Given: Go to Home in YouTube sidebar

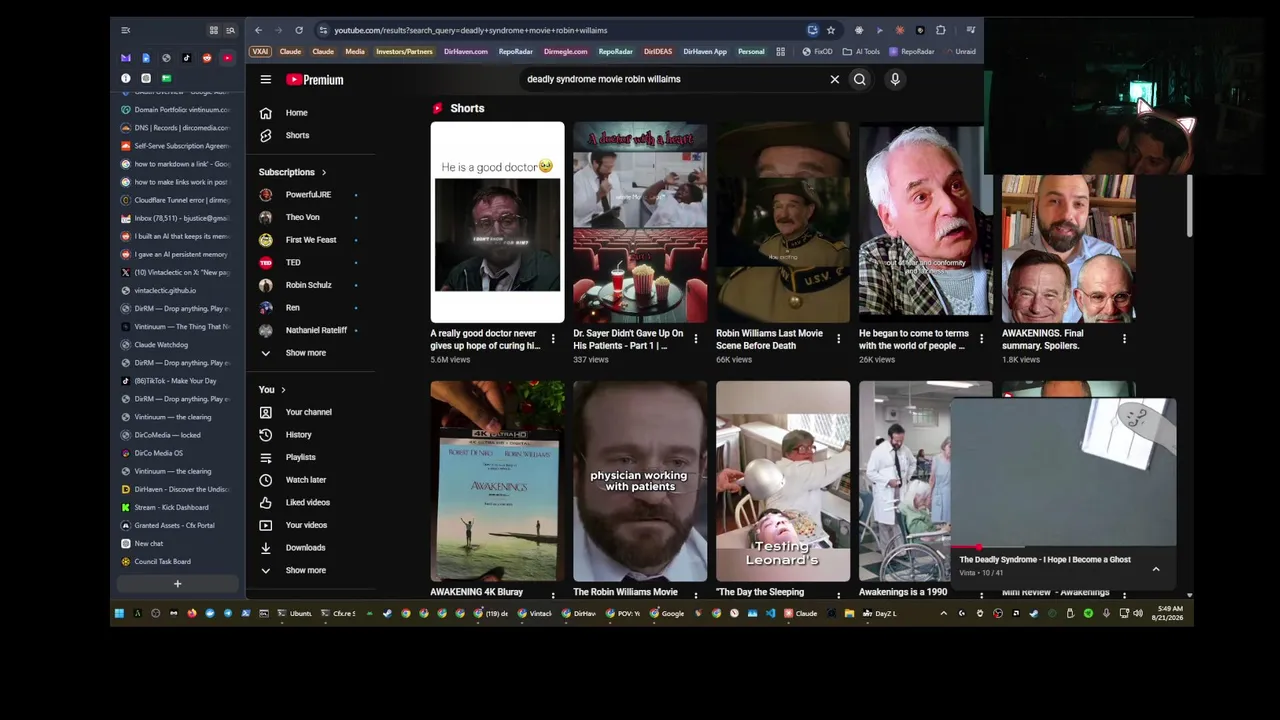Looking at the screenshot, I should tap(297, 113).
